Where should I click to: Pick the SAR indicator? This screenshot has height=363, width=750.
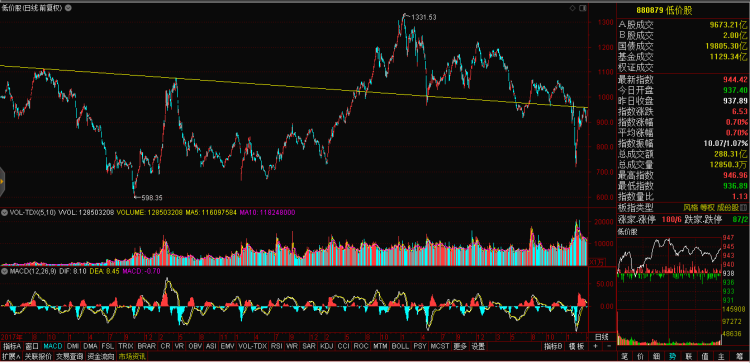pyautogui.click(x=309, y=346)
